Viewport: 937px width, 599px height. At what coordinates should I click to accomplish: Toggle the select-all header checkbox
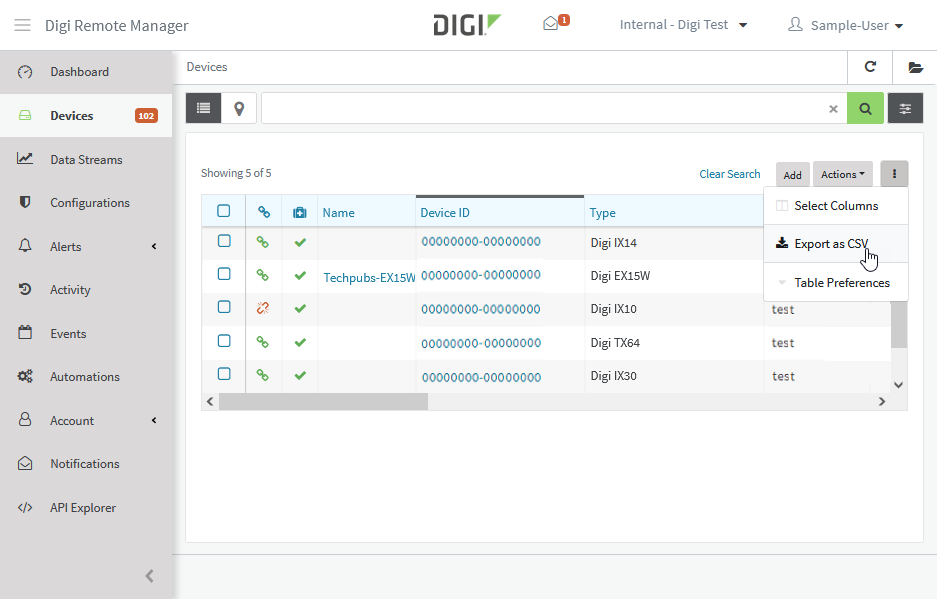click(x=224, y=211)
